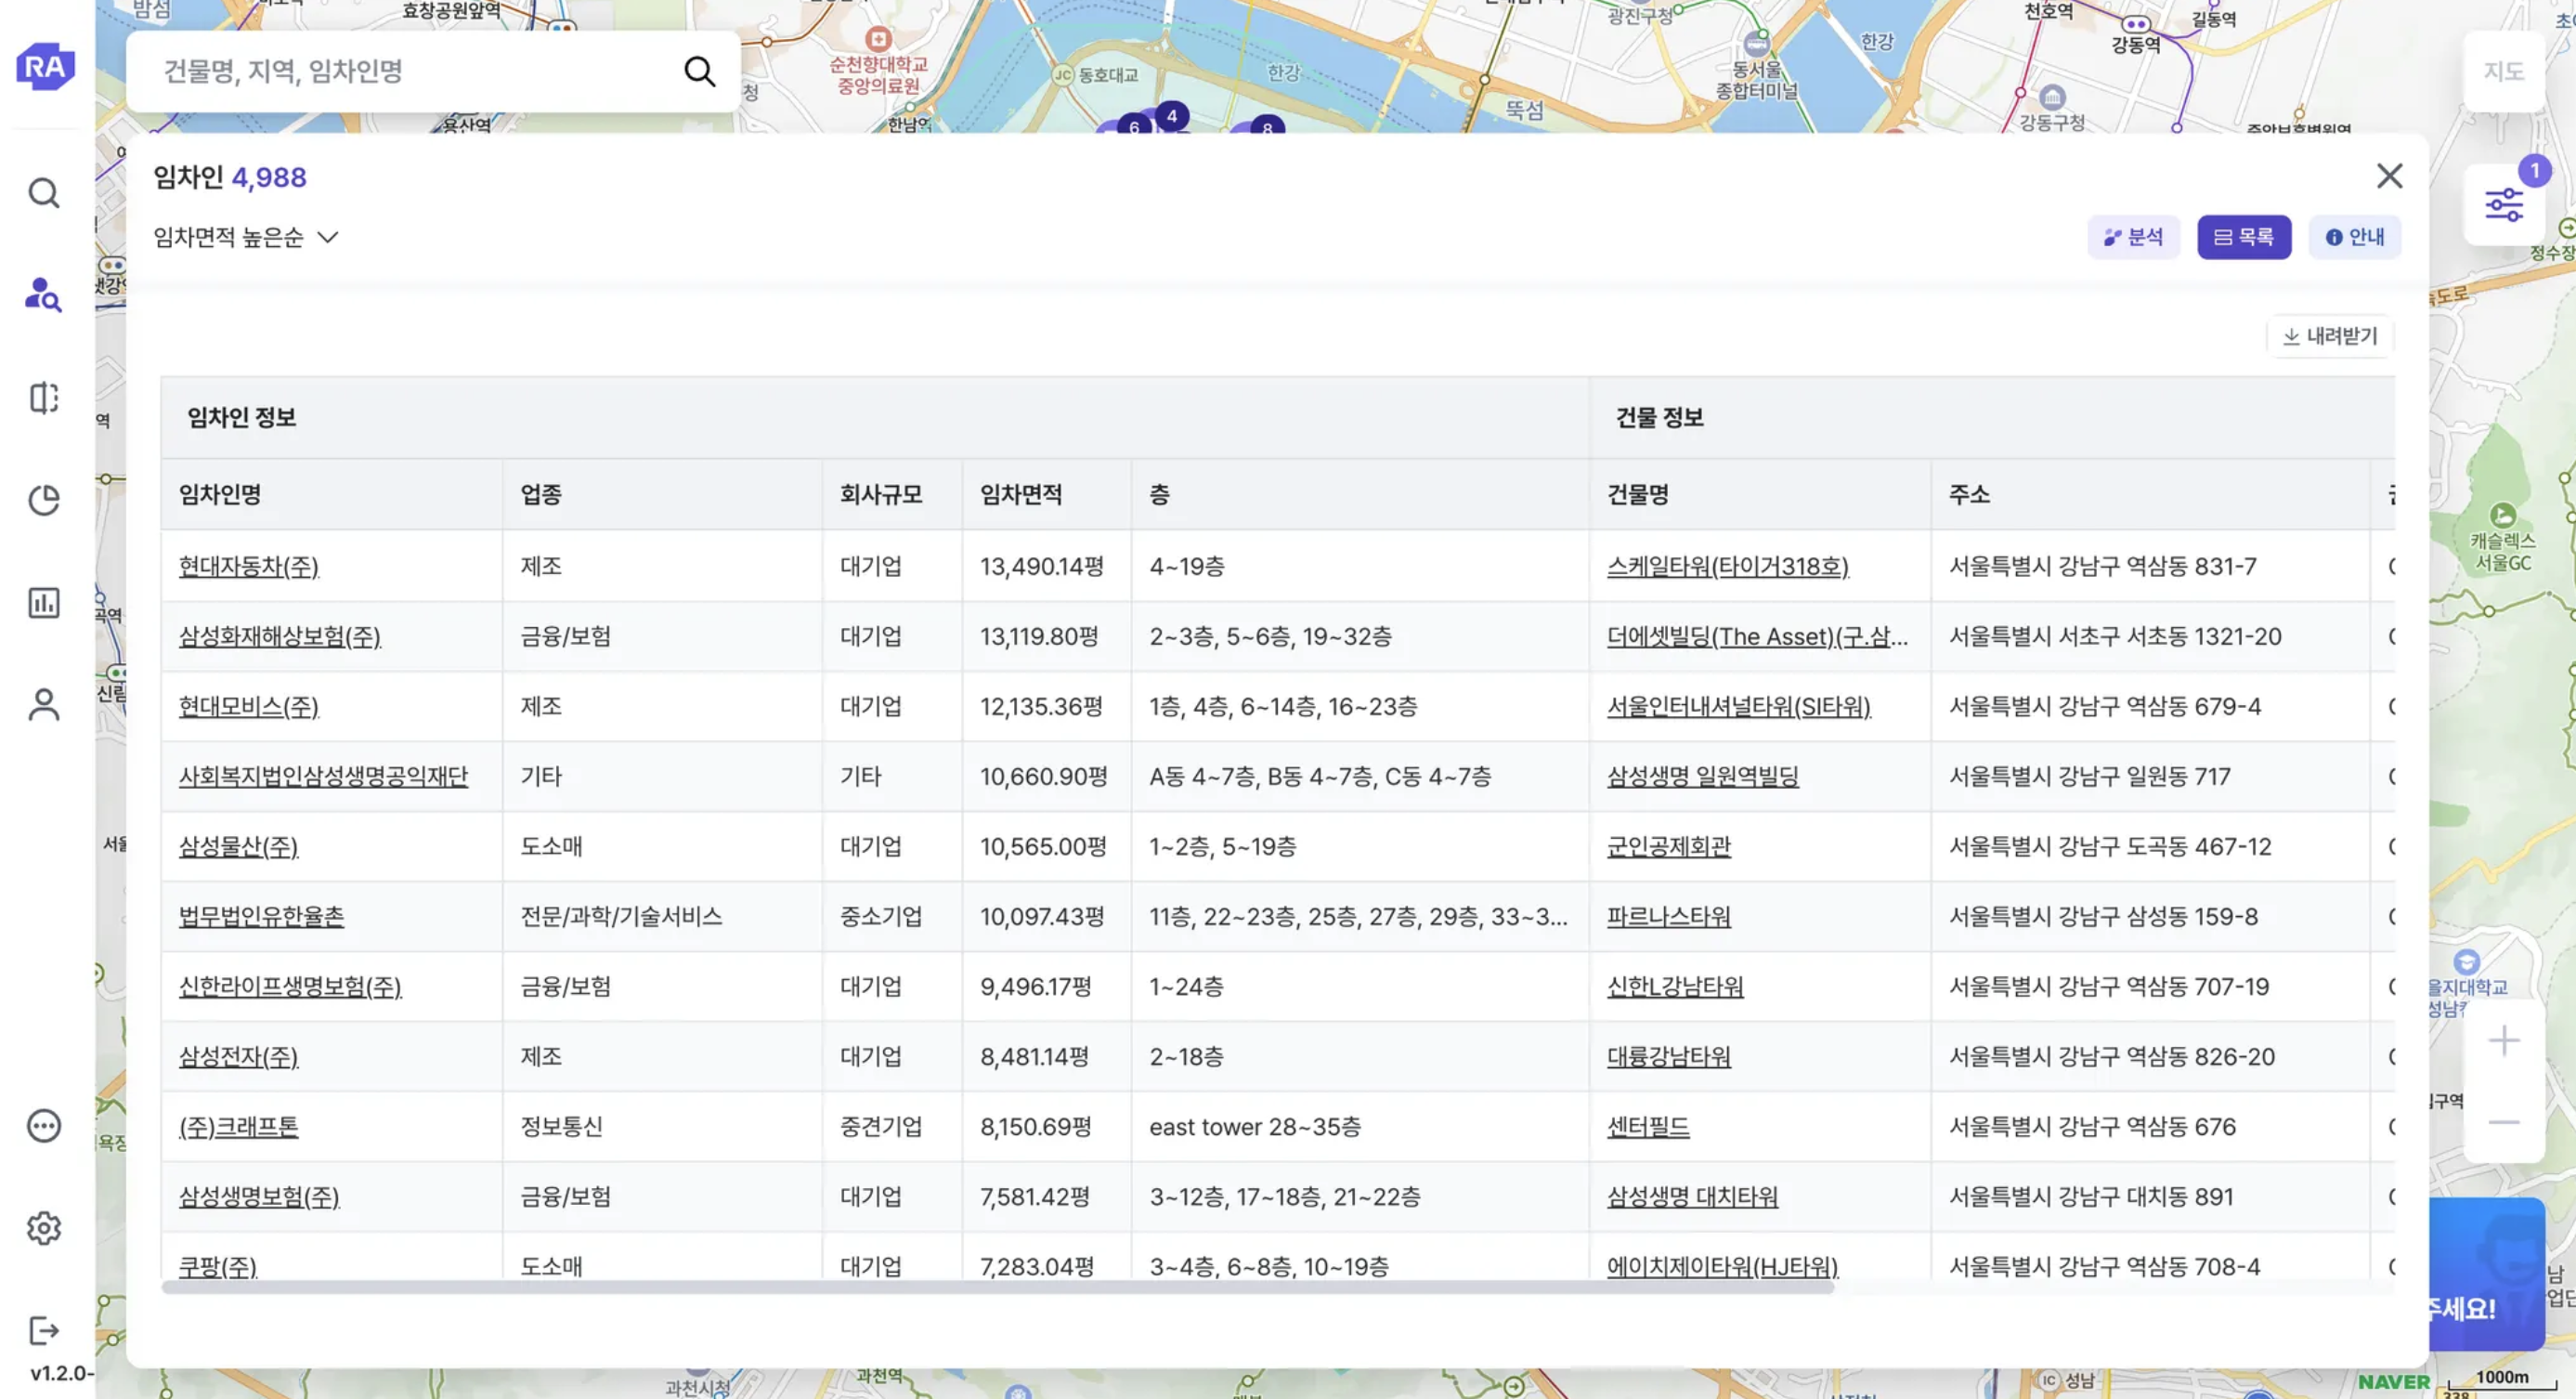Click the 안내 info button
The height and width of the screenshot is (1399, 2576).
coord(2354,237)
